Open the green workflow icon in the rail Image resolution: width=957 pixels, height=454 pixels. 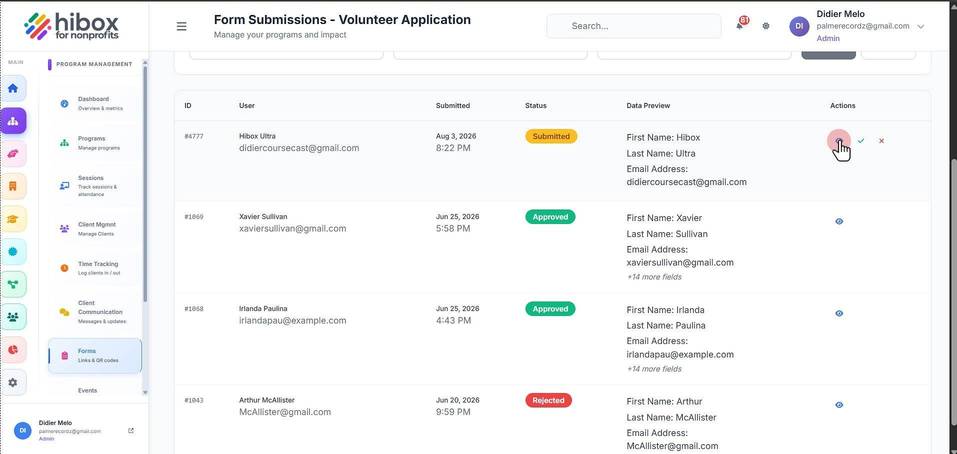click(x=13, y=284)
